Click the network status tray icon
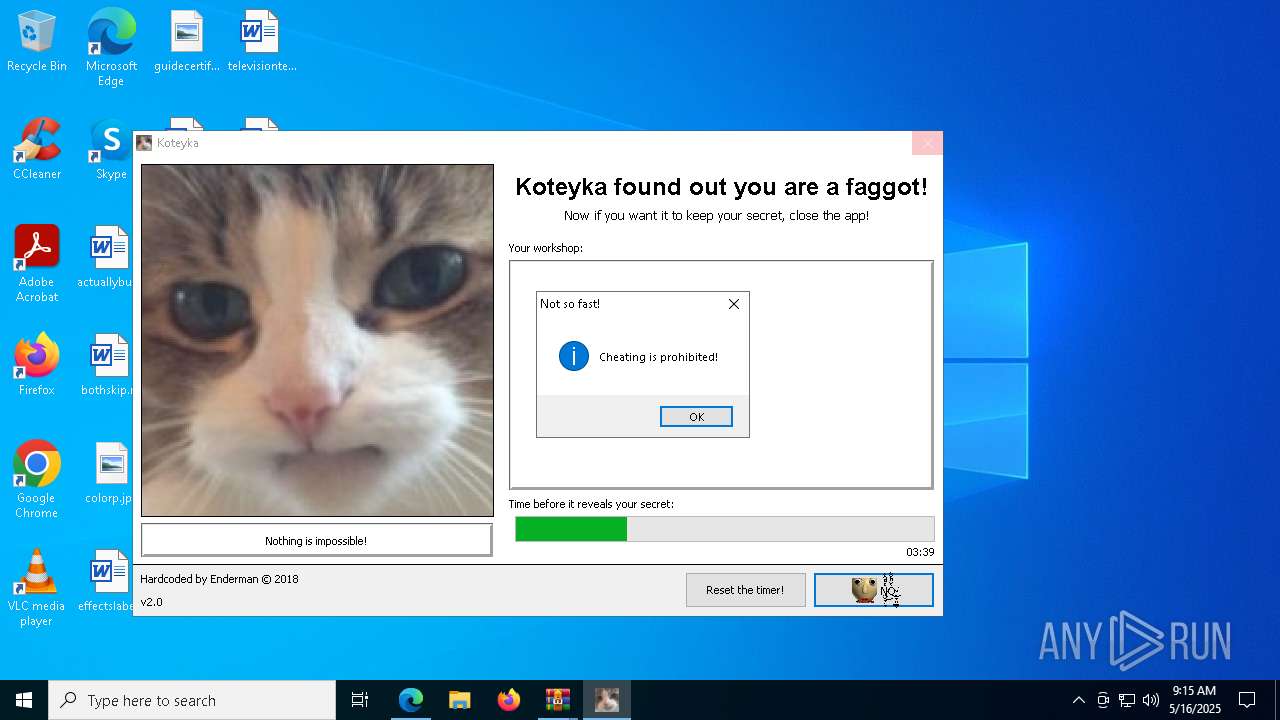The image size is (1280, 720). (1127, 700)
